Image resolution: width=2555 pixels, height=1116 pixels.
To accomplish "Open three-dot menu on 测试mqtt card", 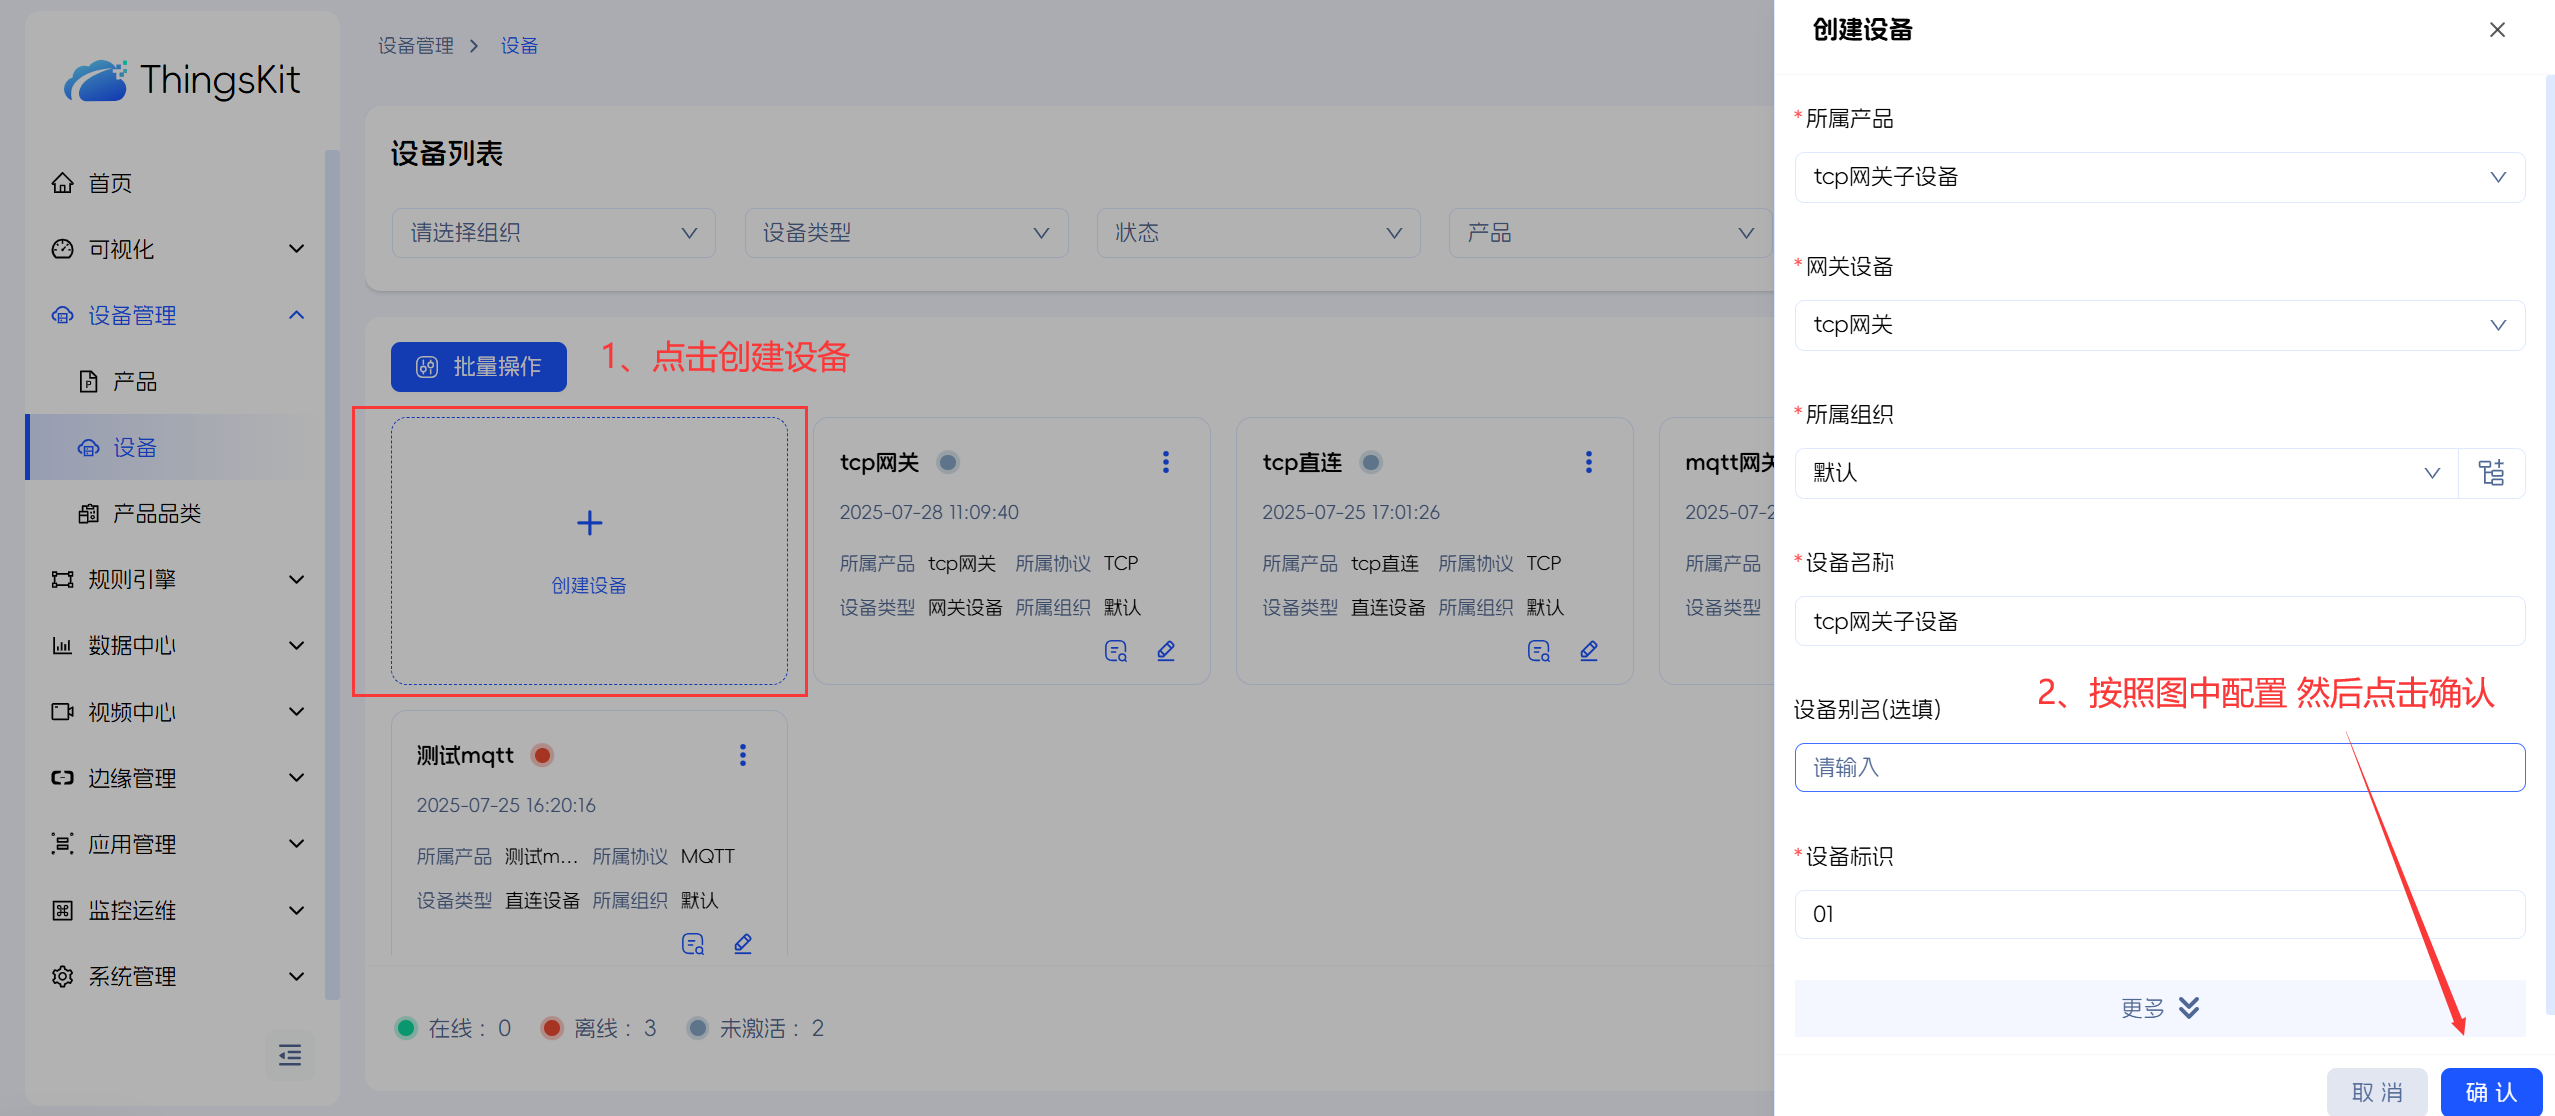I will (x=742, y=755).
